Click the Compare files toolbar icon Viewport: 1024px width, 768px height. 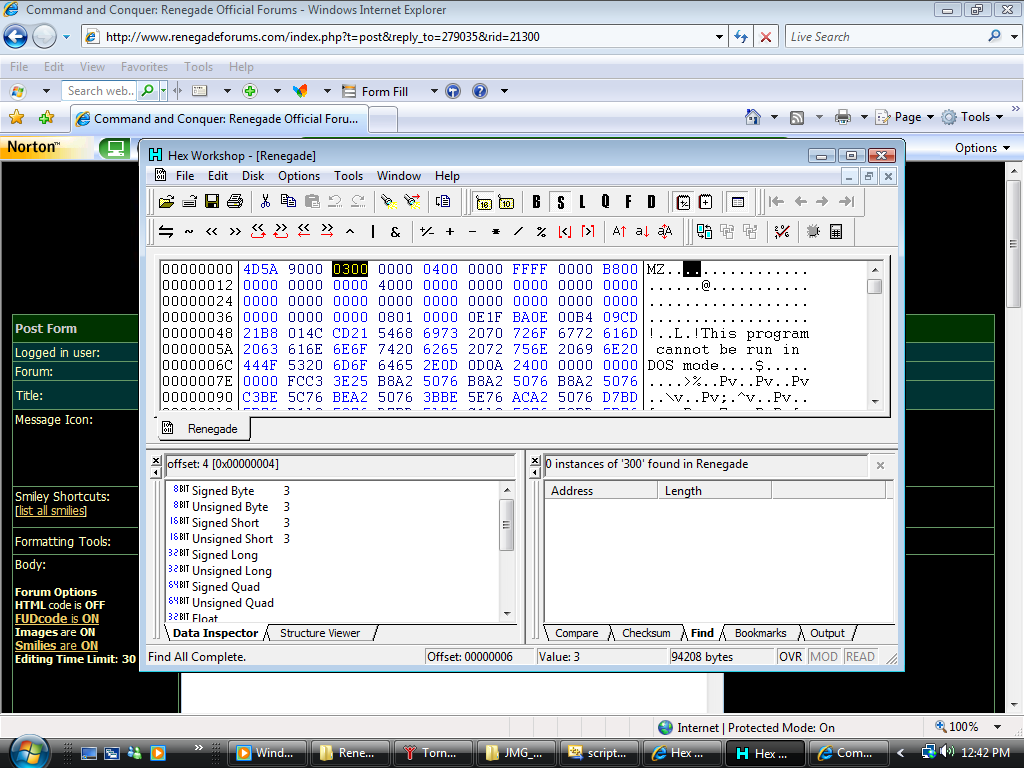click(704, 231)
